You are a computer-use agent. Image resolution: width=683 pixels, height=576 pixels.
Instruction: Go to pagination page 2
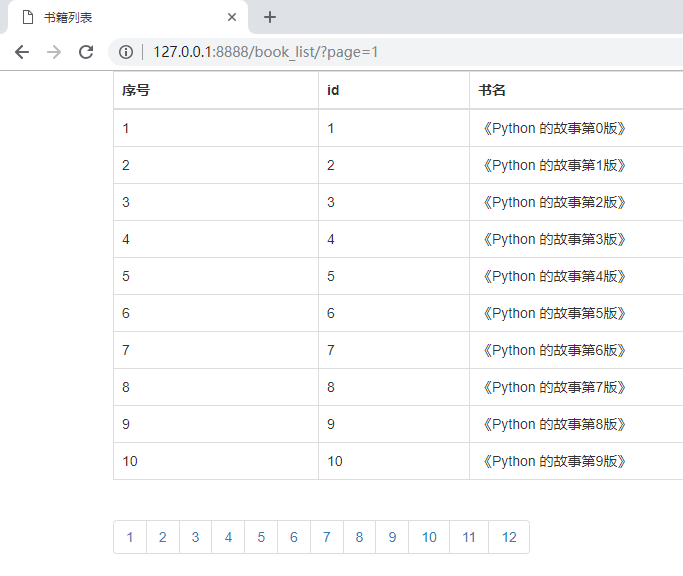tap(162, 537)
